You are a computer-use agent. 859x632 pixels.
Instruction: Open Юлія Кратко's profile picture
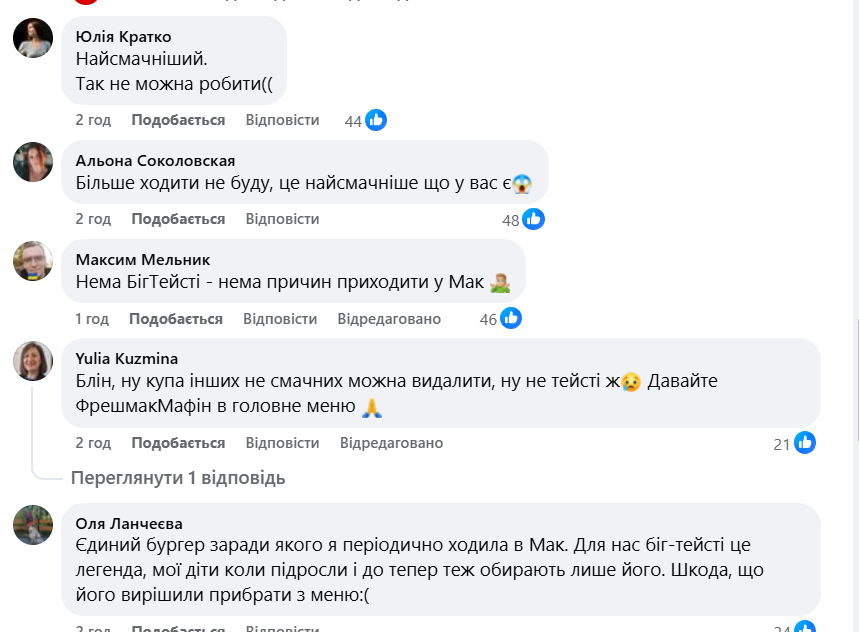(33, 38)
